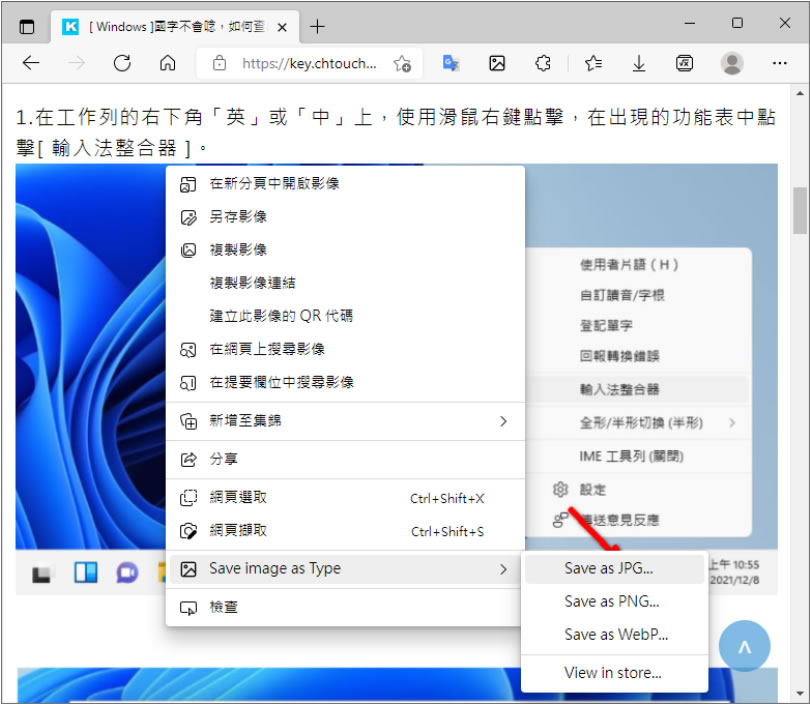Open a new tab with plus button

click(x=318, y=26)
